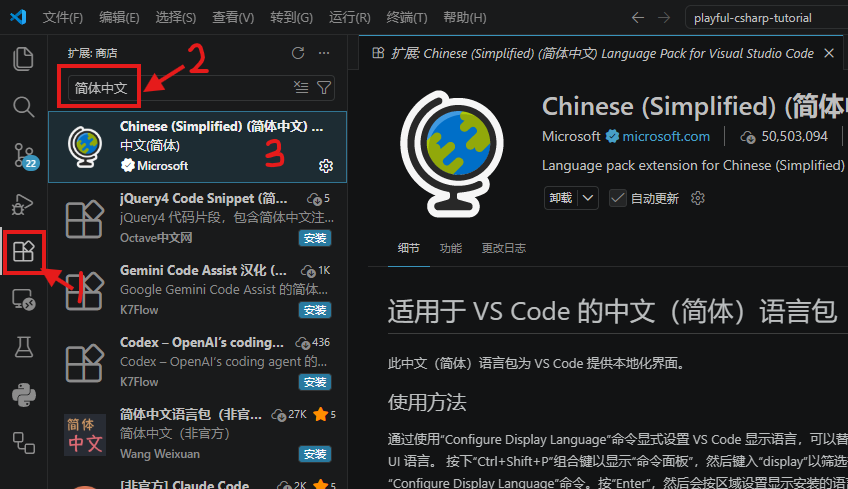This screenshot has width=848, height=489.
Task: Click the Microsoft publisher name in details
Action: (x=571, y=136)
